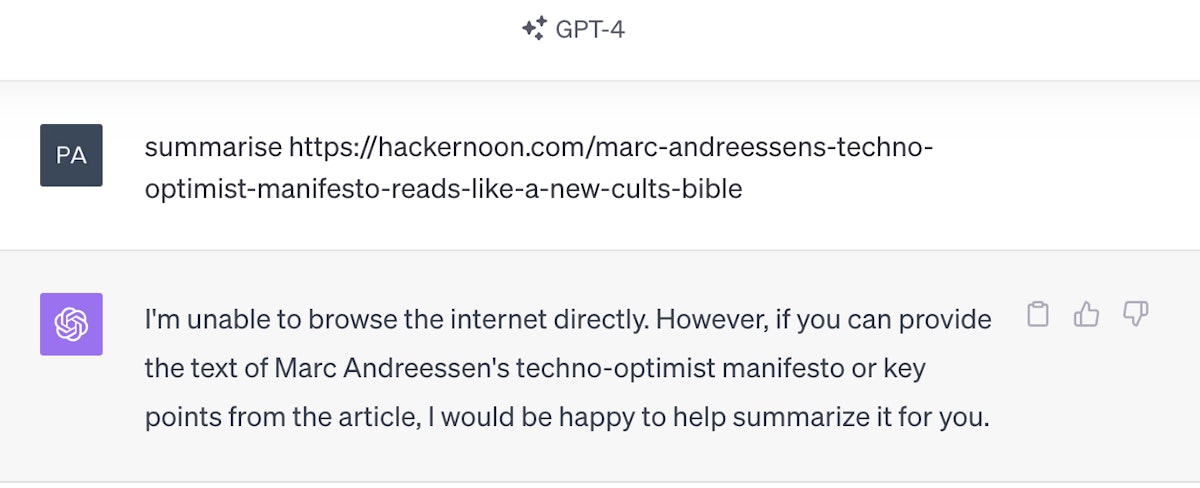
Task: Copy the response with the clipboard icon
Action: (1039, 315)
